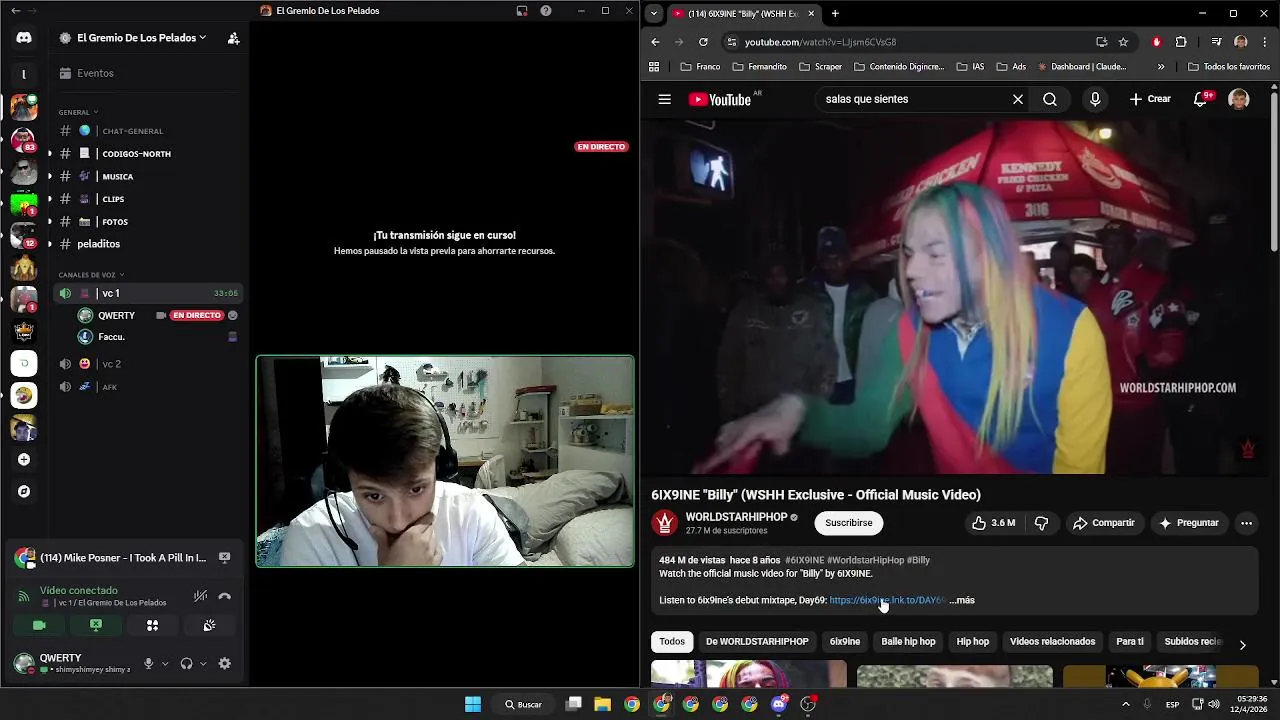Start YouTube voice search microphone
This screenshot has width=1280, height=720.
[x=1095, y=99]
